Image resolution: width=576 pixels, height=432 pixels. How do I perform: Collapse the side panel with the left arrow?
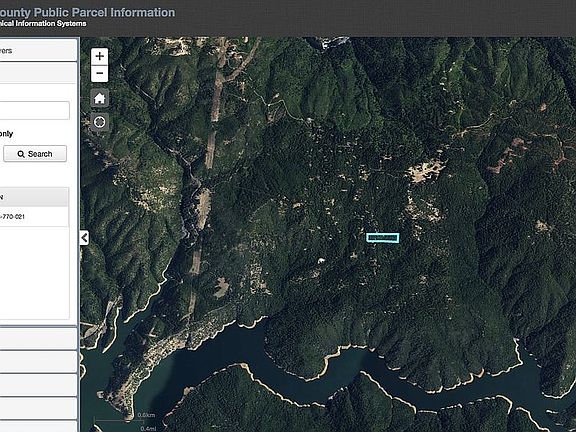[x=84, y=238]
